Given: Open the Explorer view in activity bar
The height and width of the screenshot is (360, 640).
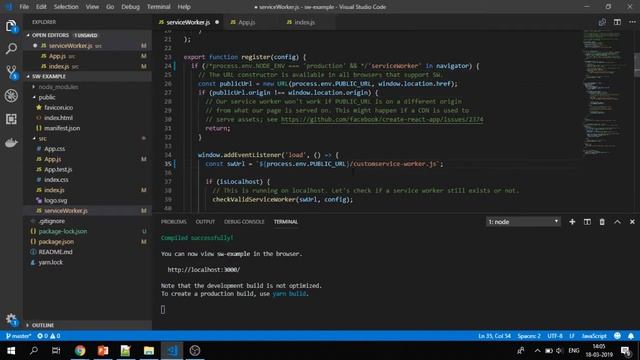Looking at the screenshot, I should tap(11, 26).
